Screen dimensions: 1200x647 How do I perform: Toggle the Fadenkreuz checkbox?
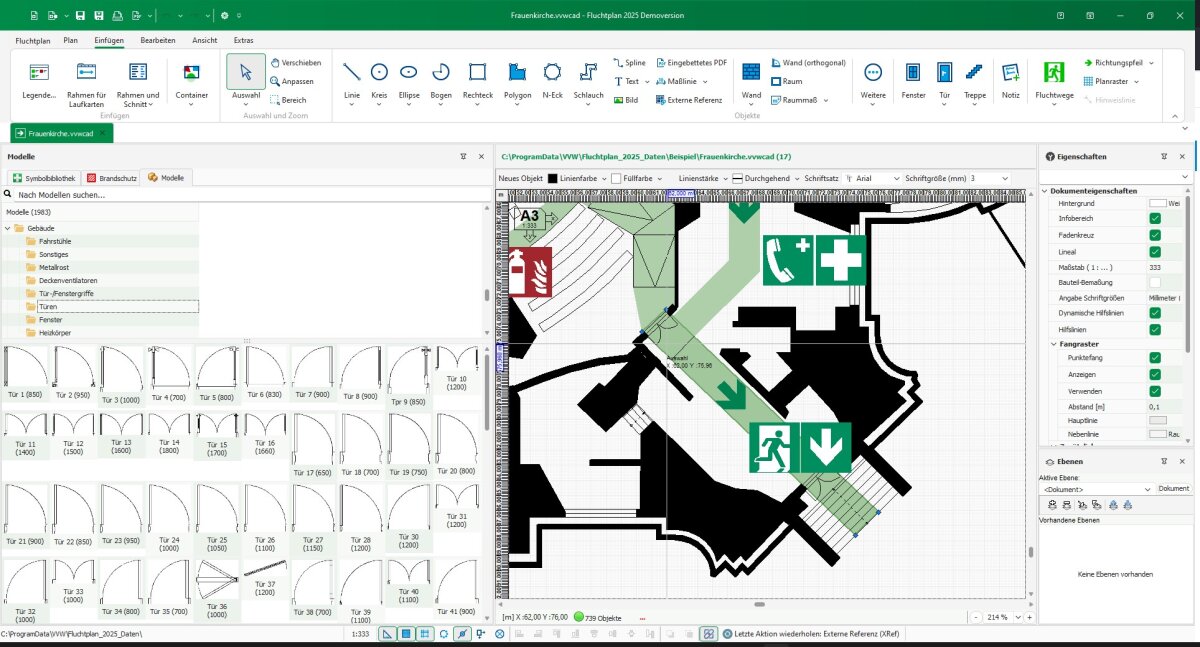[x=1155, y=235]
